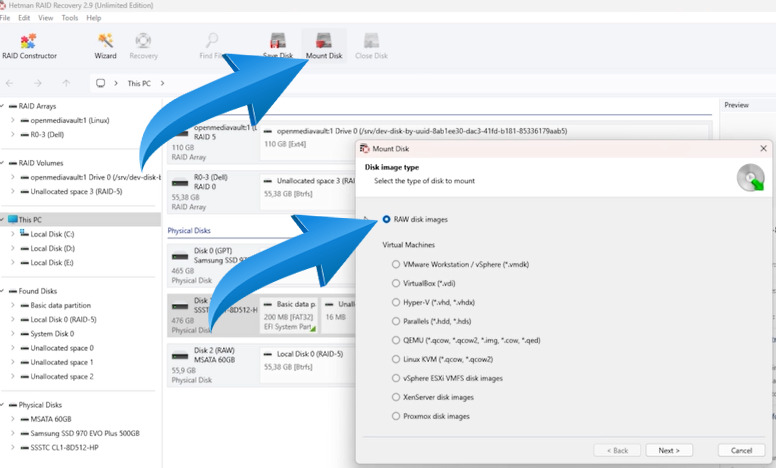Select Unallocated space 3 (RAID-5) tree item

pos(76,191)
